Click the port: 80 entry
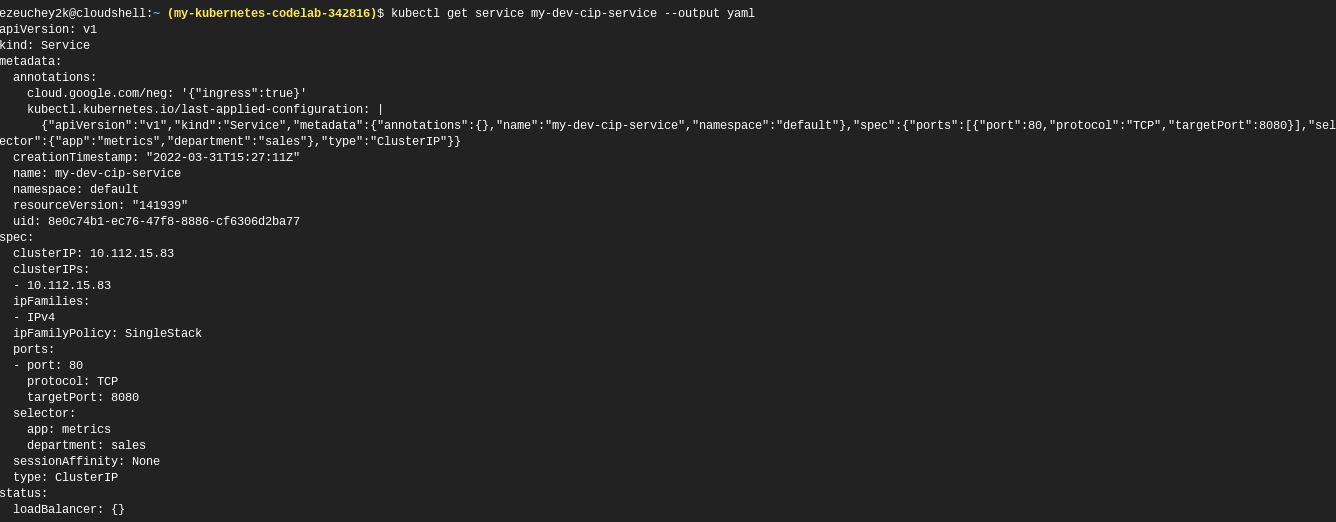Image resolution: width=1336 pixels, height=522 pixels. coord(55,366)
